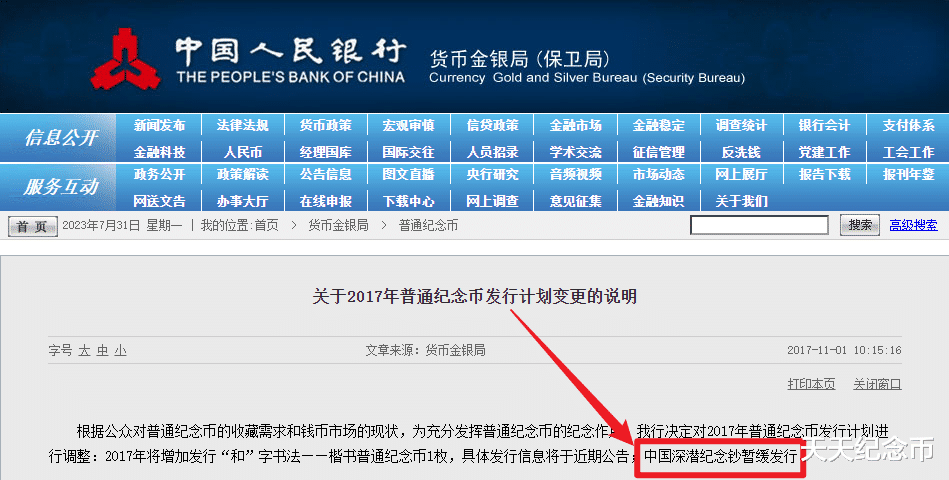Open 在线申报 menu item
This screenshot has width=949, height=480.
click(x=326, y=201)
